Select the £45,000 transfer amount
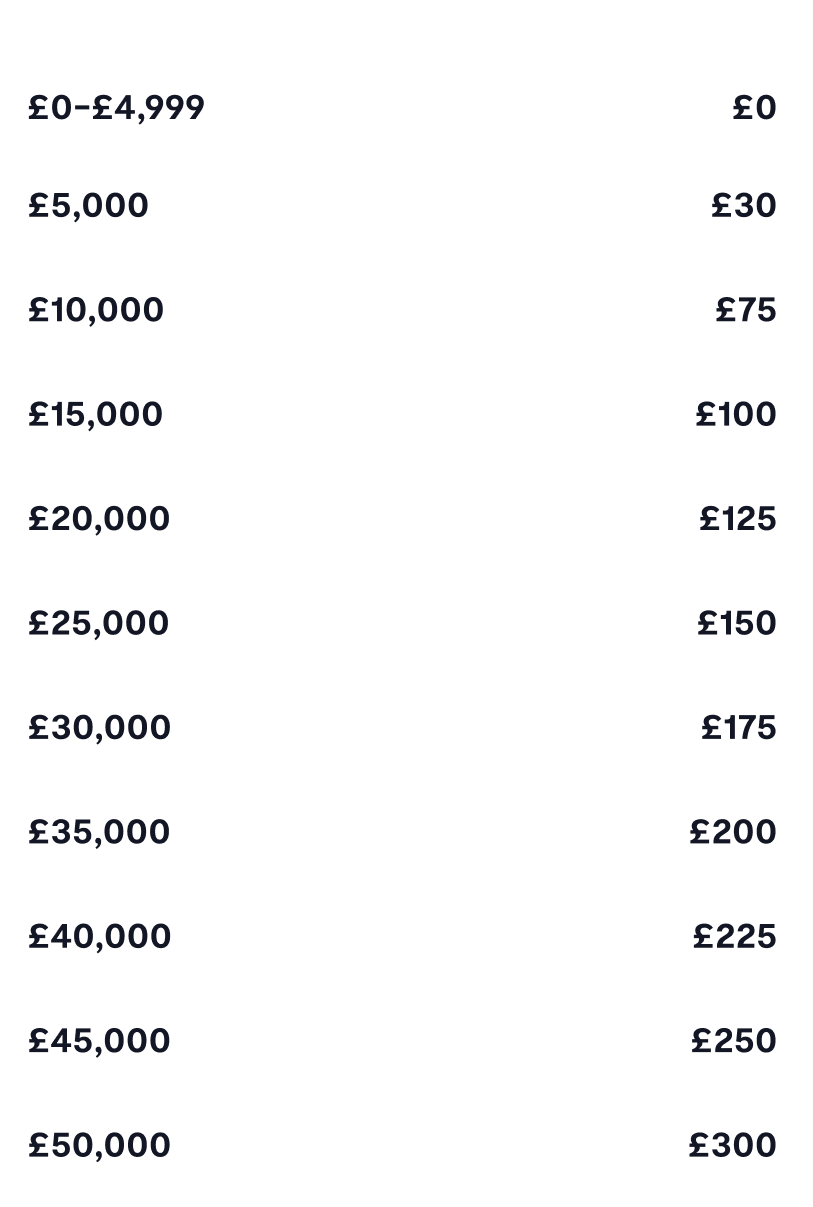 99,1041
